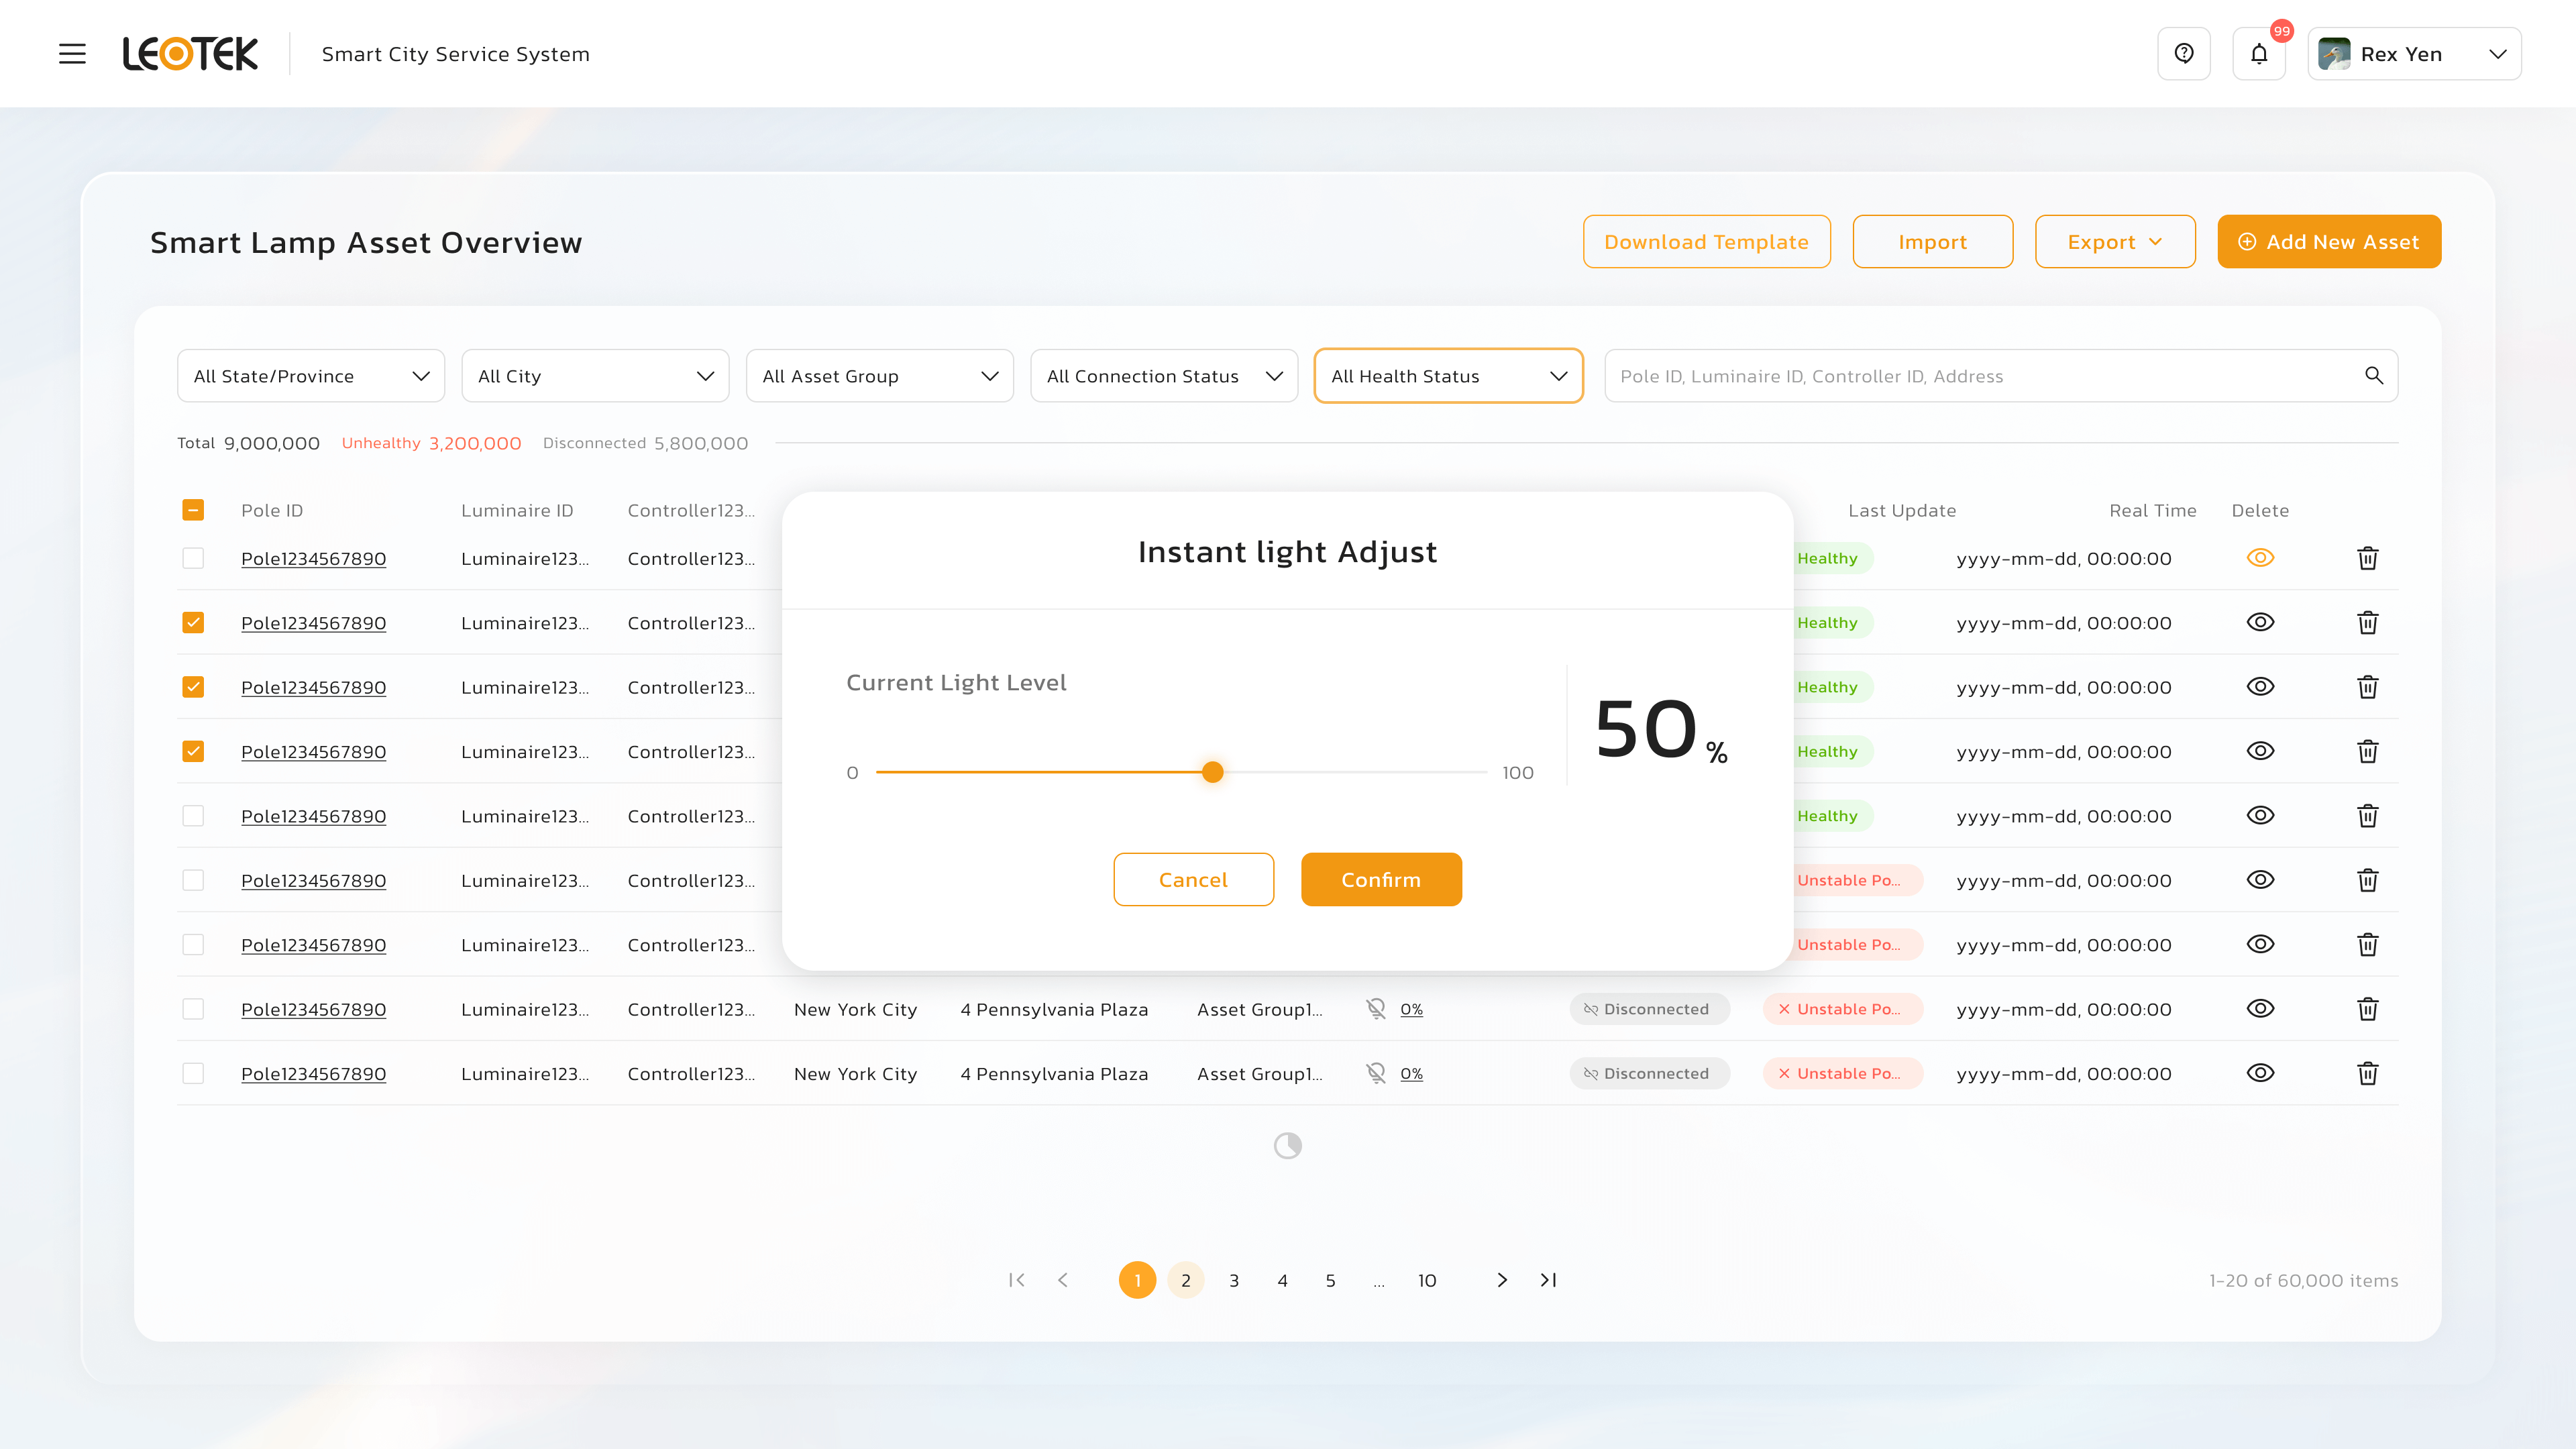2576x1449 pixels.
Task: Go to page 3 in the pagination
Action: pyautogui.click(x=1234, y=1280)
